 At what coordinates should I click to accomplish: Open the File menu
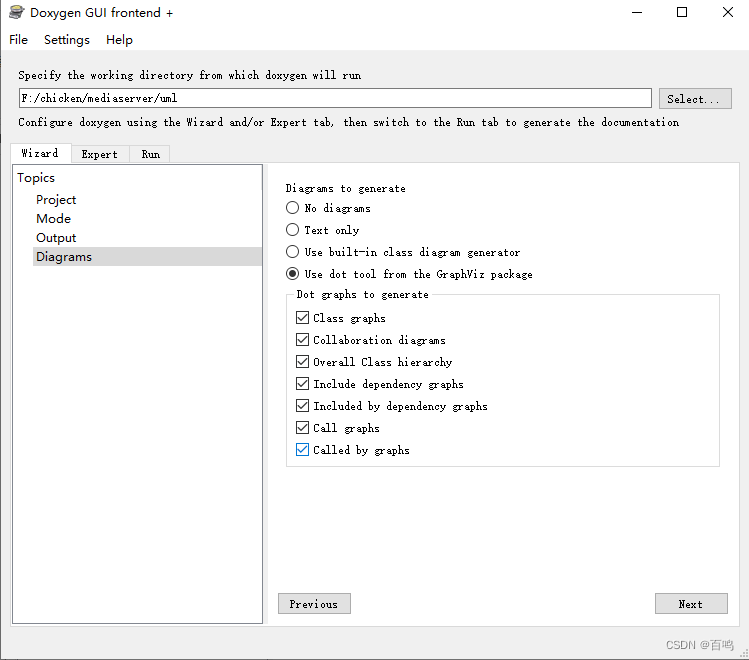click(x=18, y=40)
